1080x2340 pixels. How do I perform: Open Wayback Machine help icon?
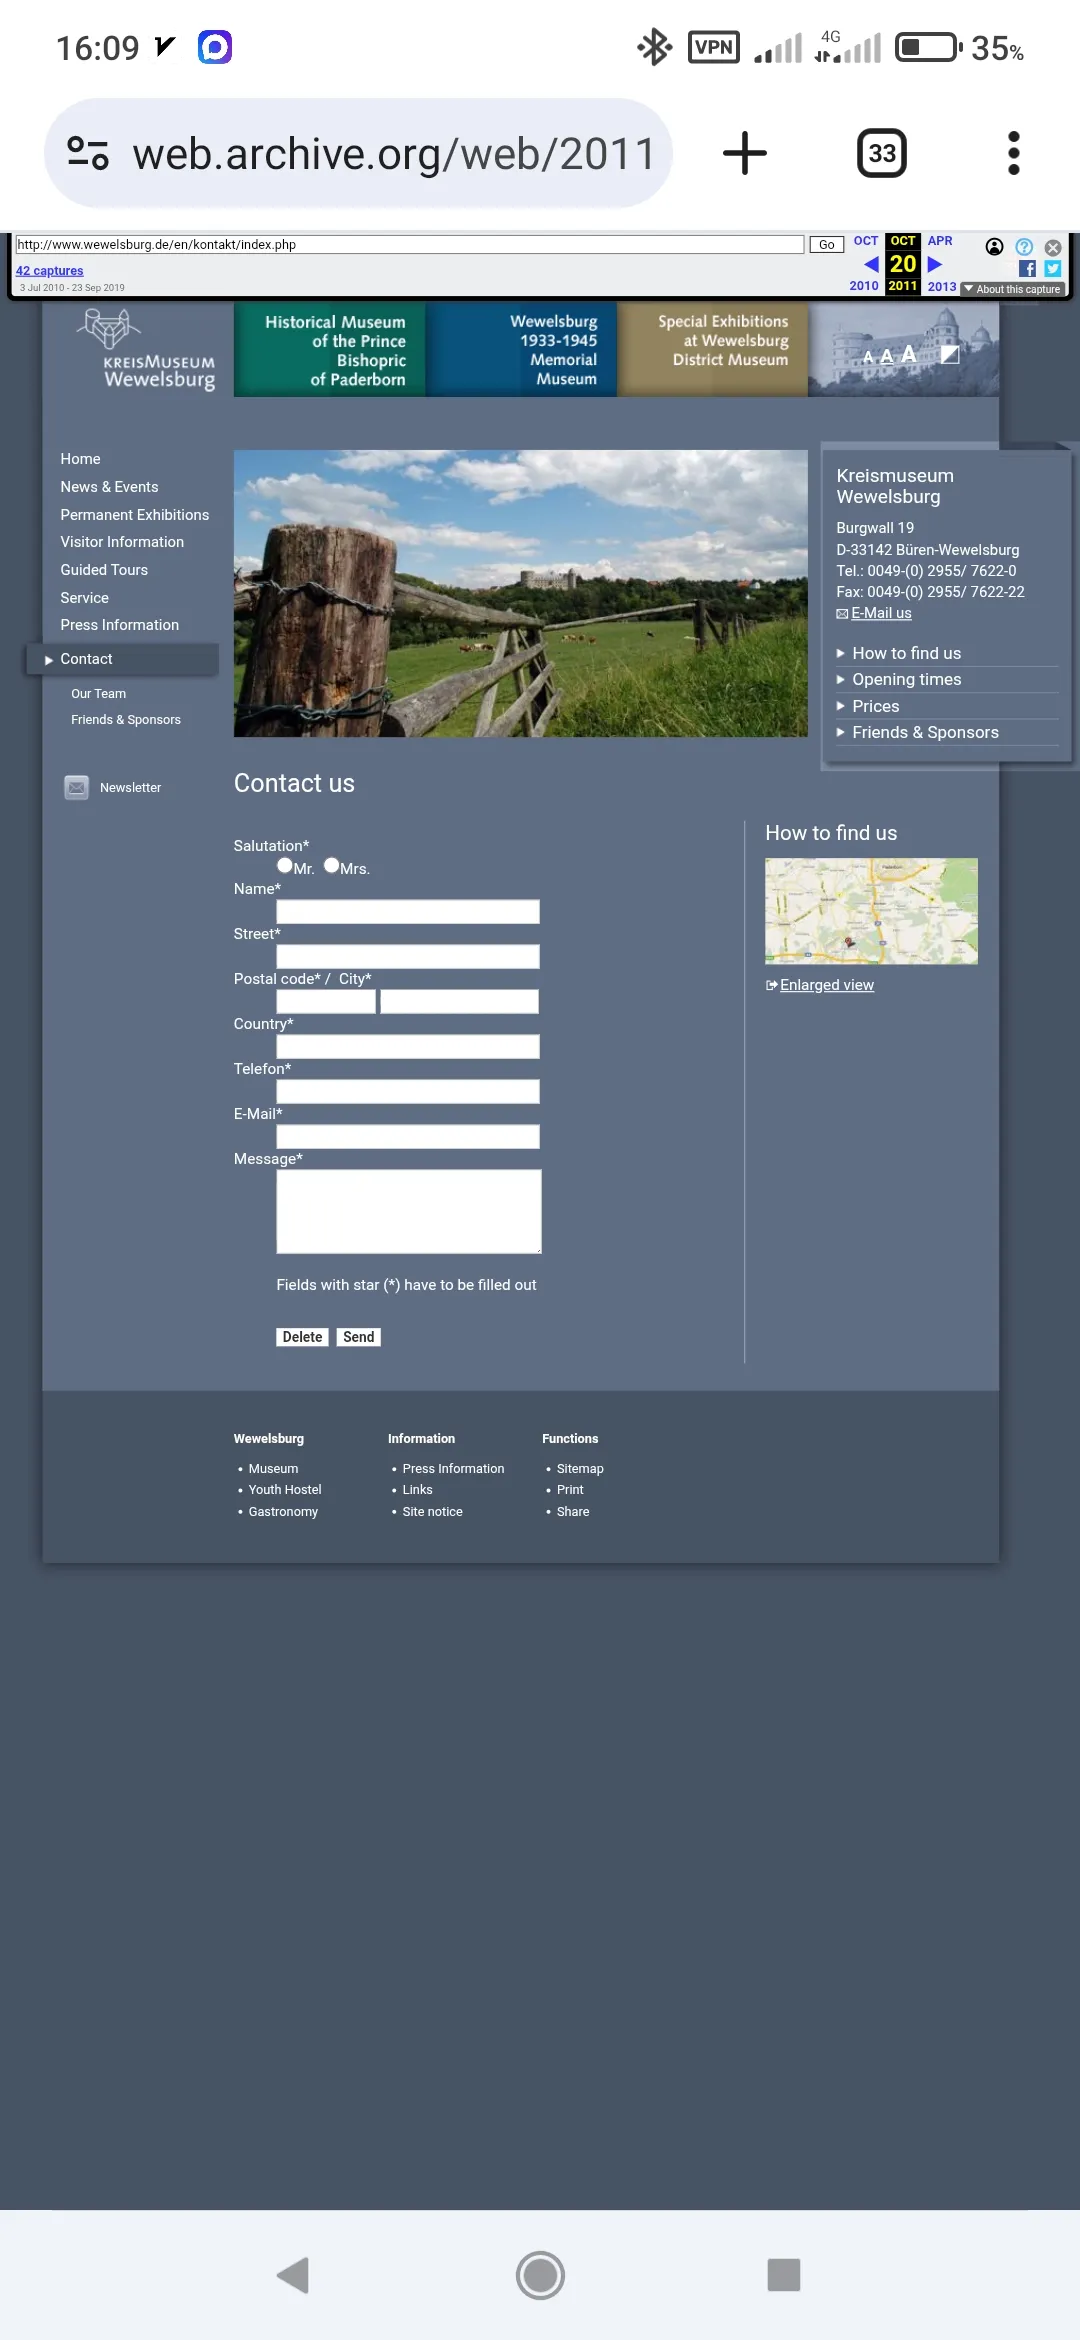pyautogui.click(x=1024, y=247)
